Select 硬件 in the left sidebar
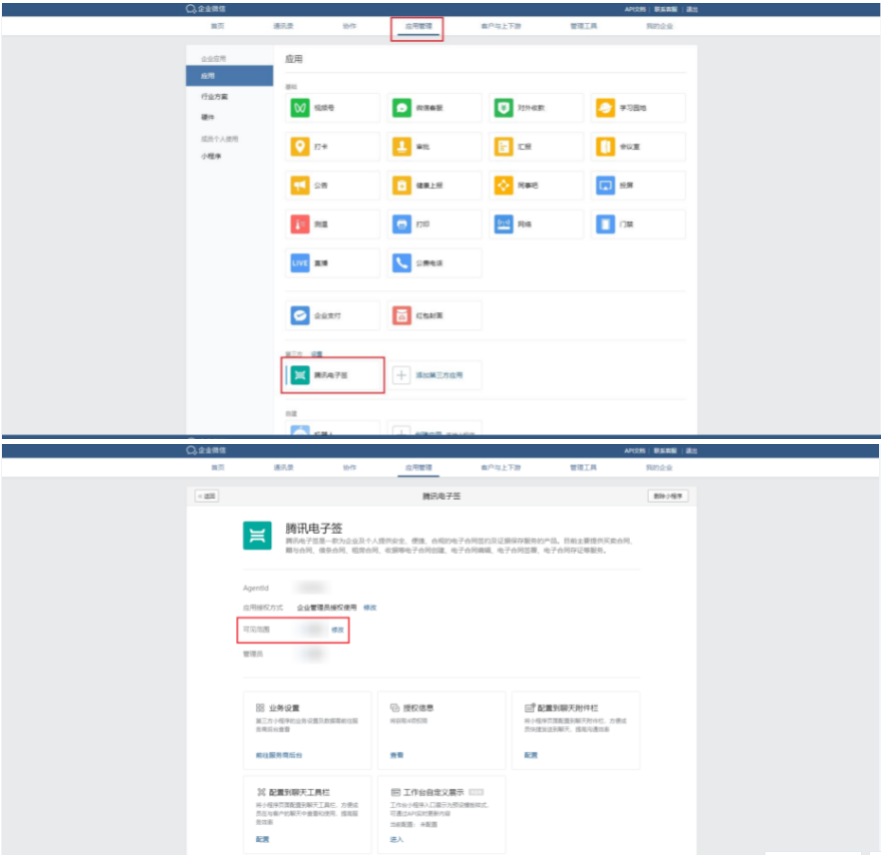 click(x=208, y=117)
